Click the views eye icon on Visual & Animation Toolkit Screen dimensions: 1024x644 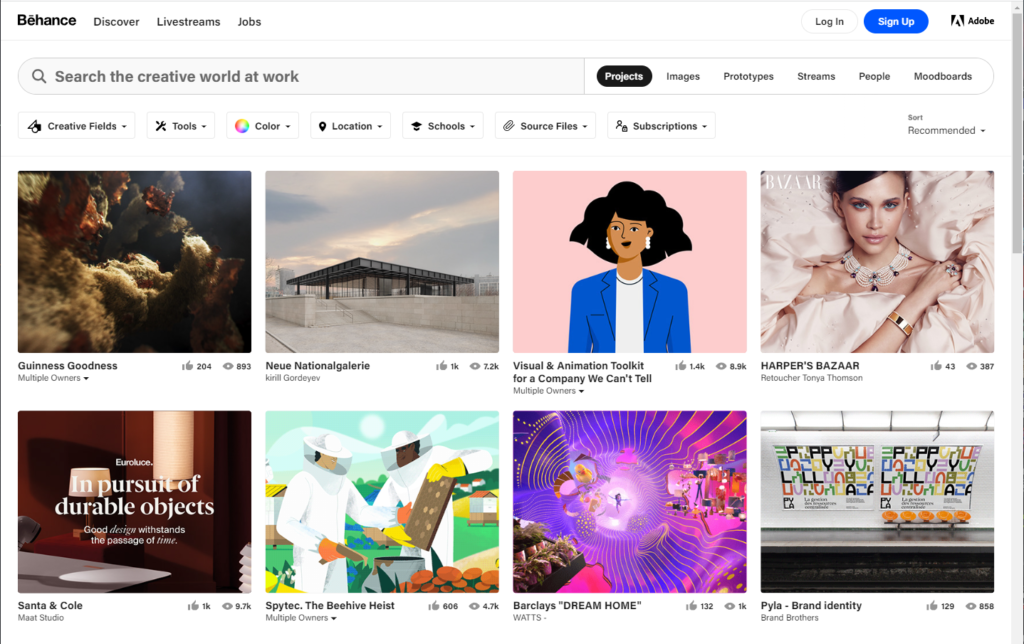[x=721, y=366]
